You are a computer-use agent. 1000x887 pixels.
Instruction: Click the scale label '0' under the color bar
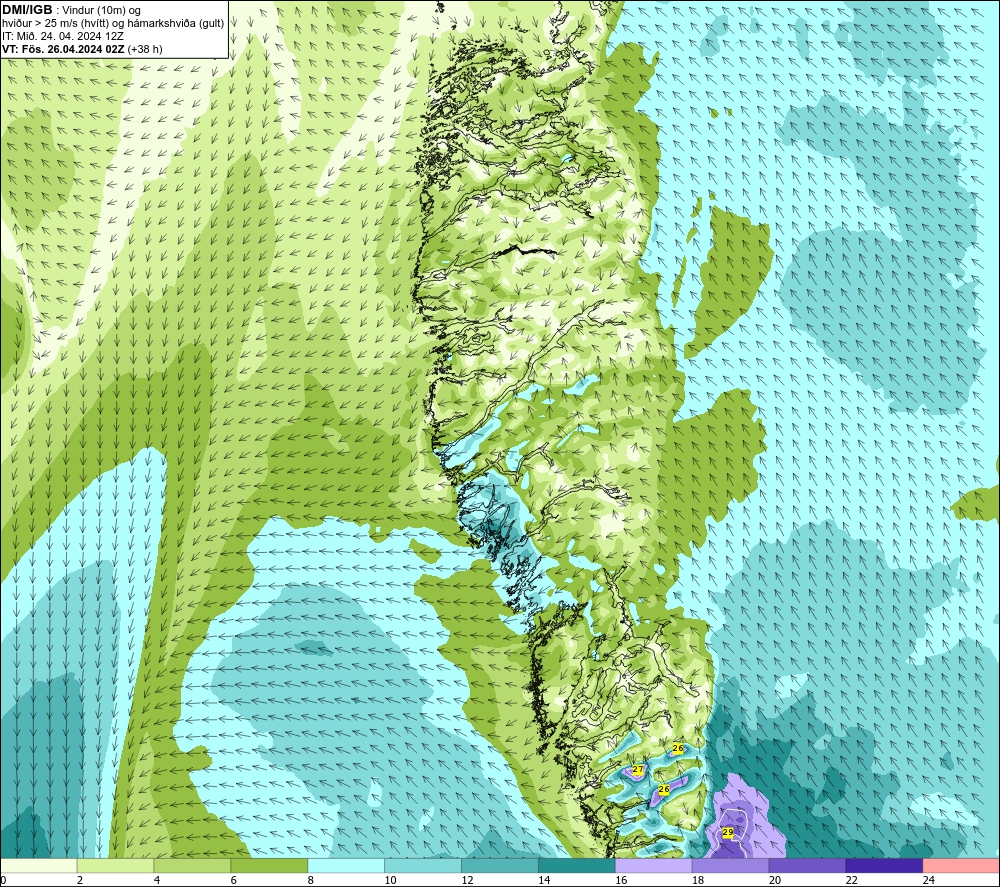(3, 880)
